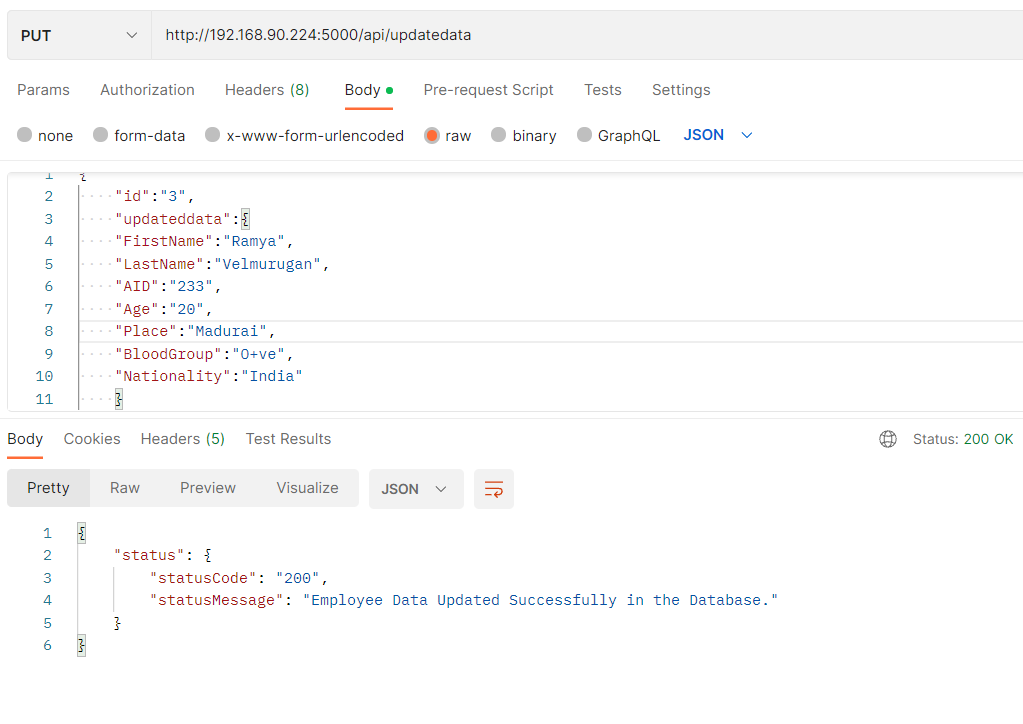Open the response Headers (5) tab
Viewport: 1023px width, 724px height.
pos(183,439)
